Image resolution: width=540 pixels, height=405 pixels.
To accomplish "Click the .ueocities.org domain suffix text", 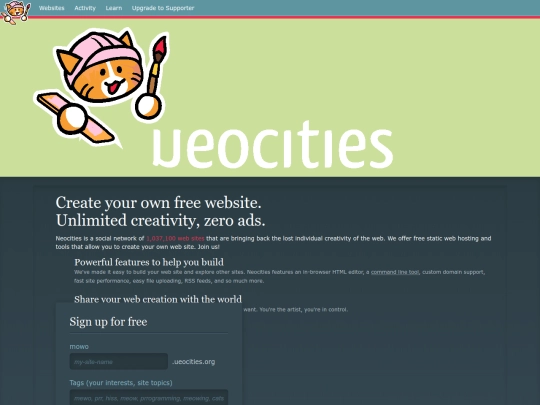I will 194,362.
